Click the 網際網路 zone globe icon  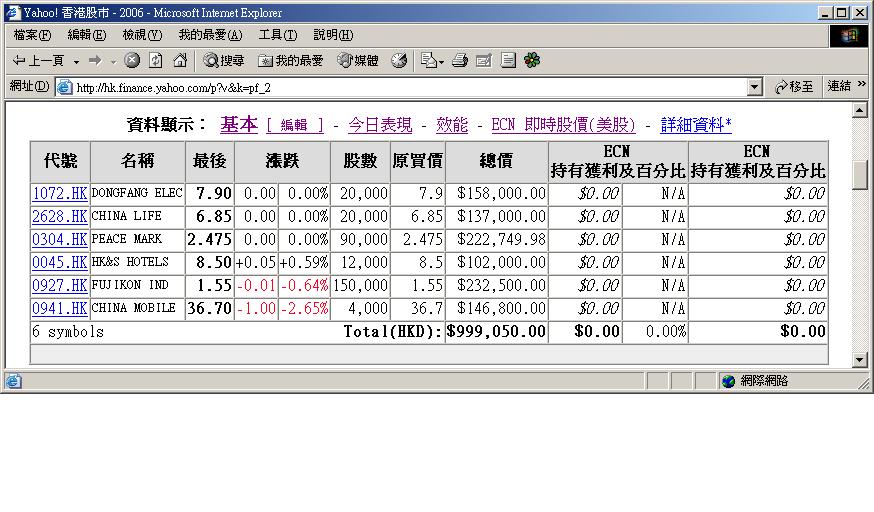pos(728,381)
